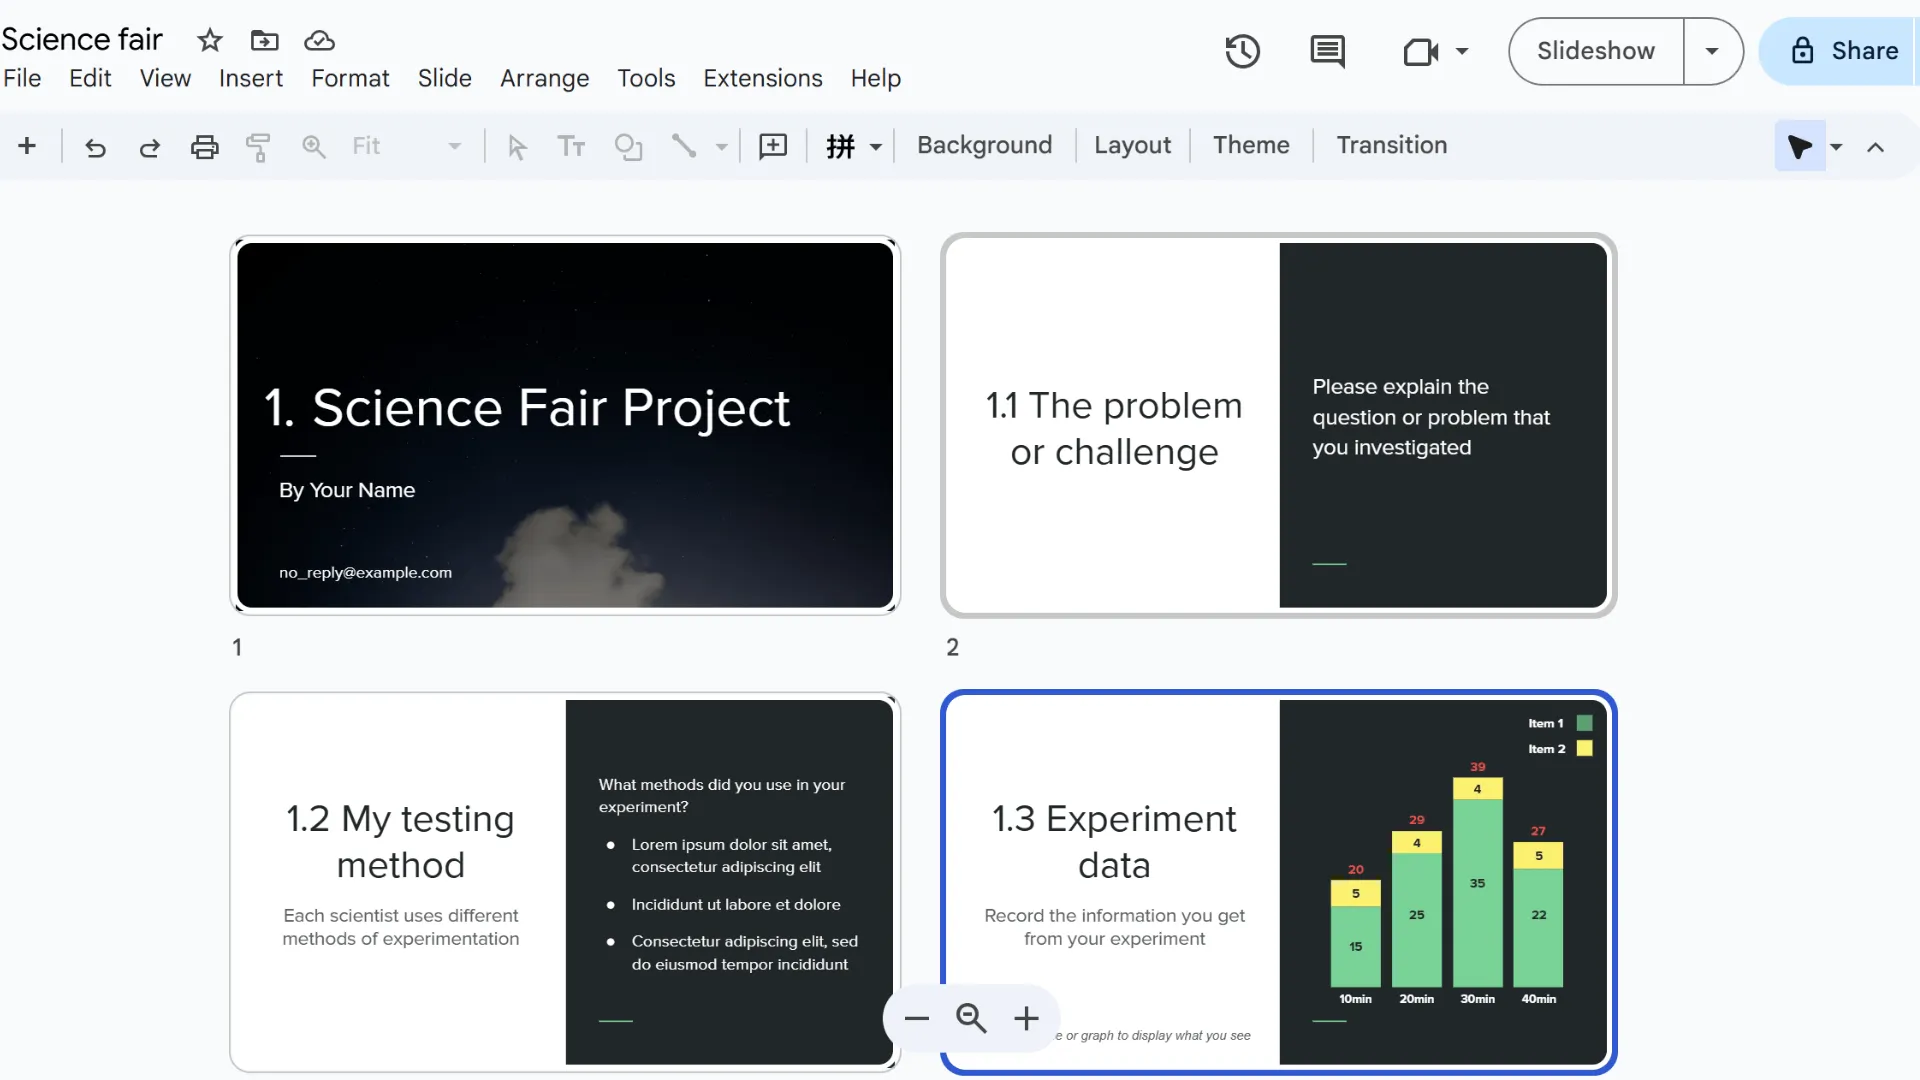Open the Arrange menu
Viewport: 1920px width, 1080px height.
tap(544, 78)
